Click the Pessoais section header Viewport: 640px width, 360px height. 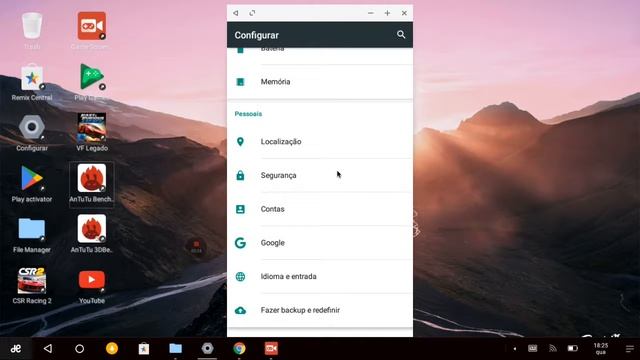[x=248, y=114]
